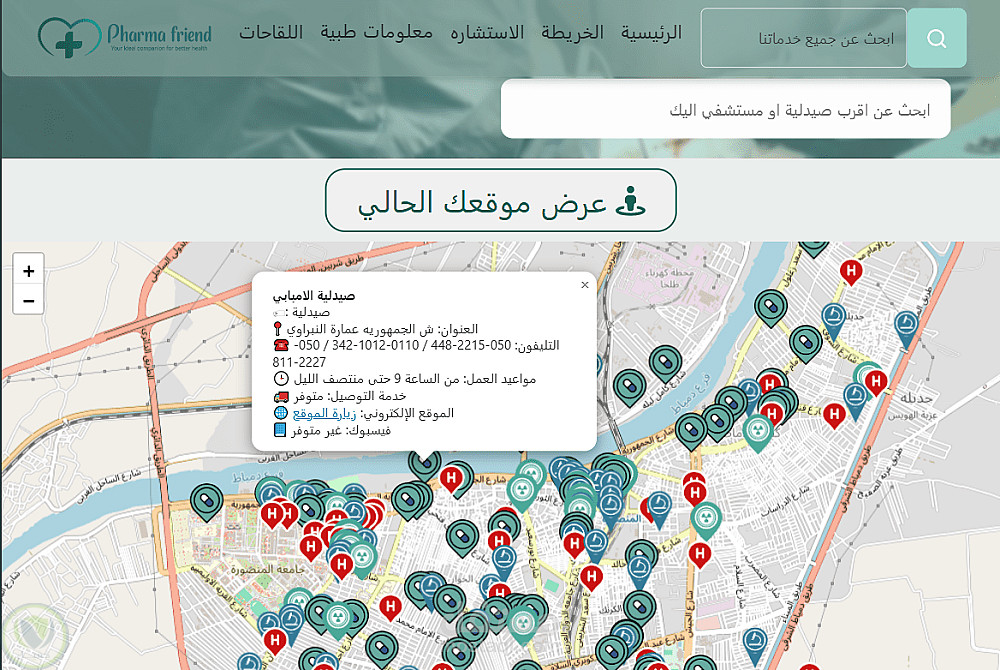This screenshot has height=670, width=1000.
Task: Click the nearest pharmacy or hospital search box
Action: pos(726,109)
